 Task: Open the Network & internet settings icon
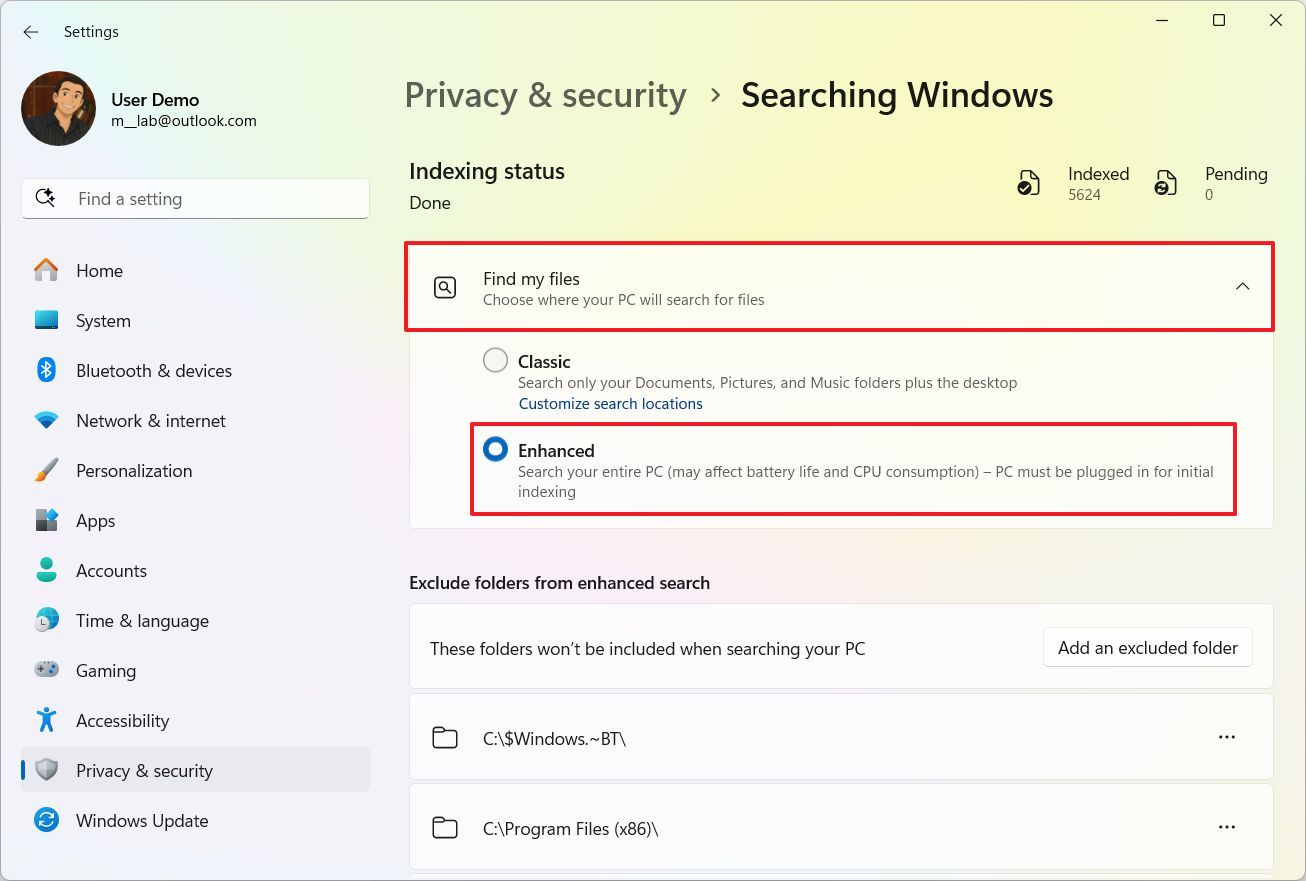click(46, 420)
